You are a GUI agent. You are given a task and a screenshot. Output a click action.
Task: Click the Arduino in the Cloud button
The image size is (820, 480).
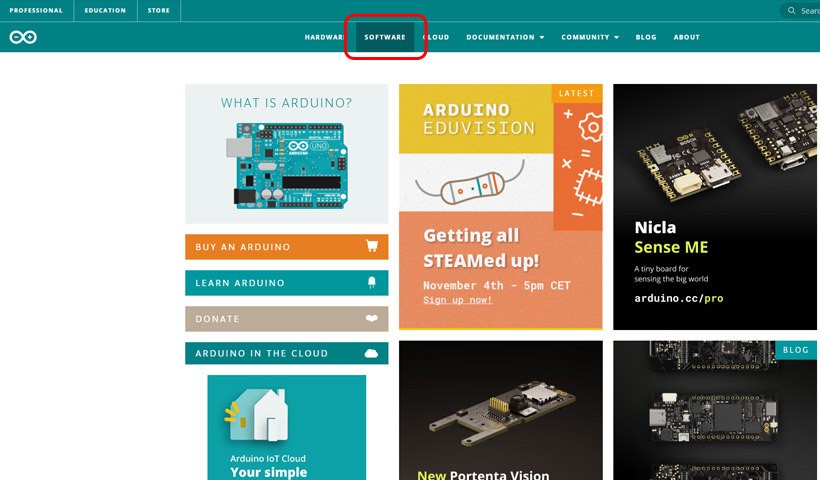(x=287, y=353)
